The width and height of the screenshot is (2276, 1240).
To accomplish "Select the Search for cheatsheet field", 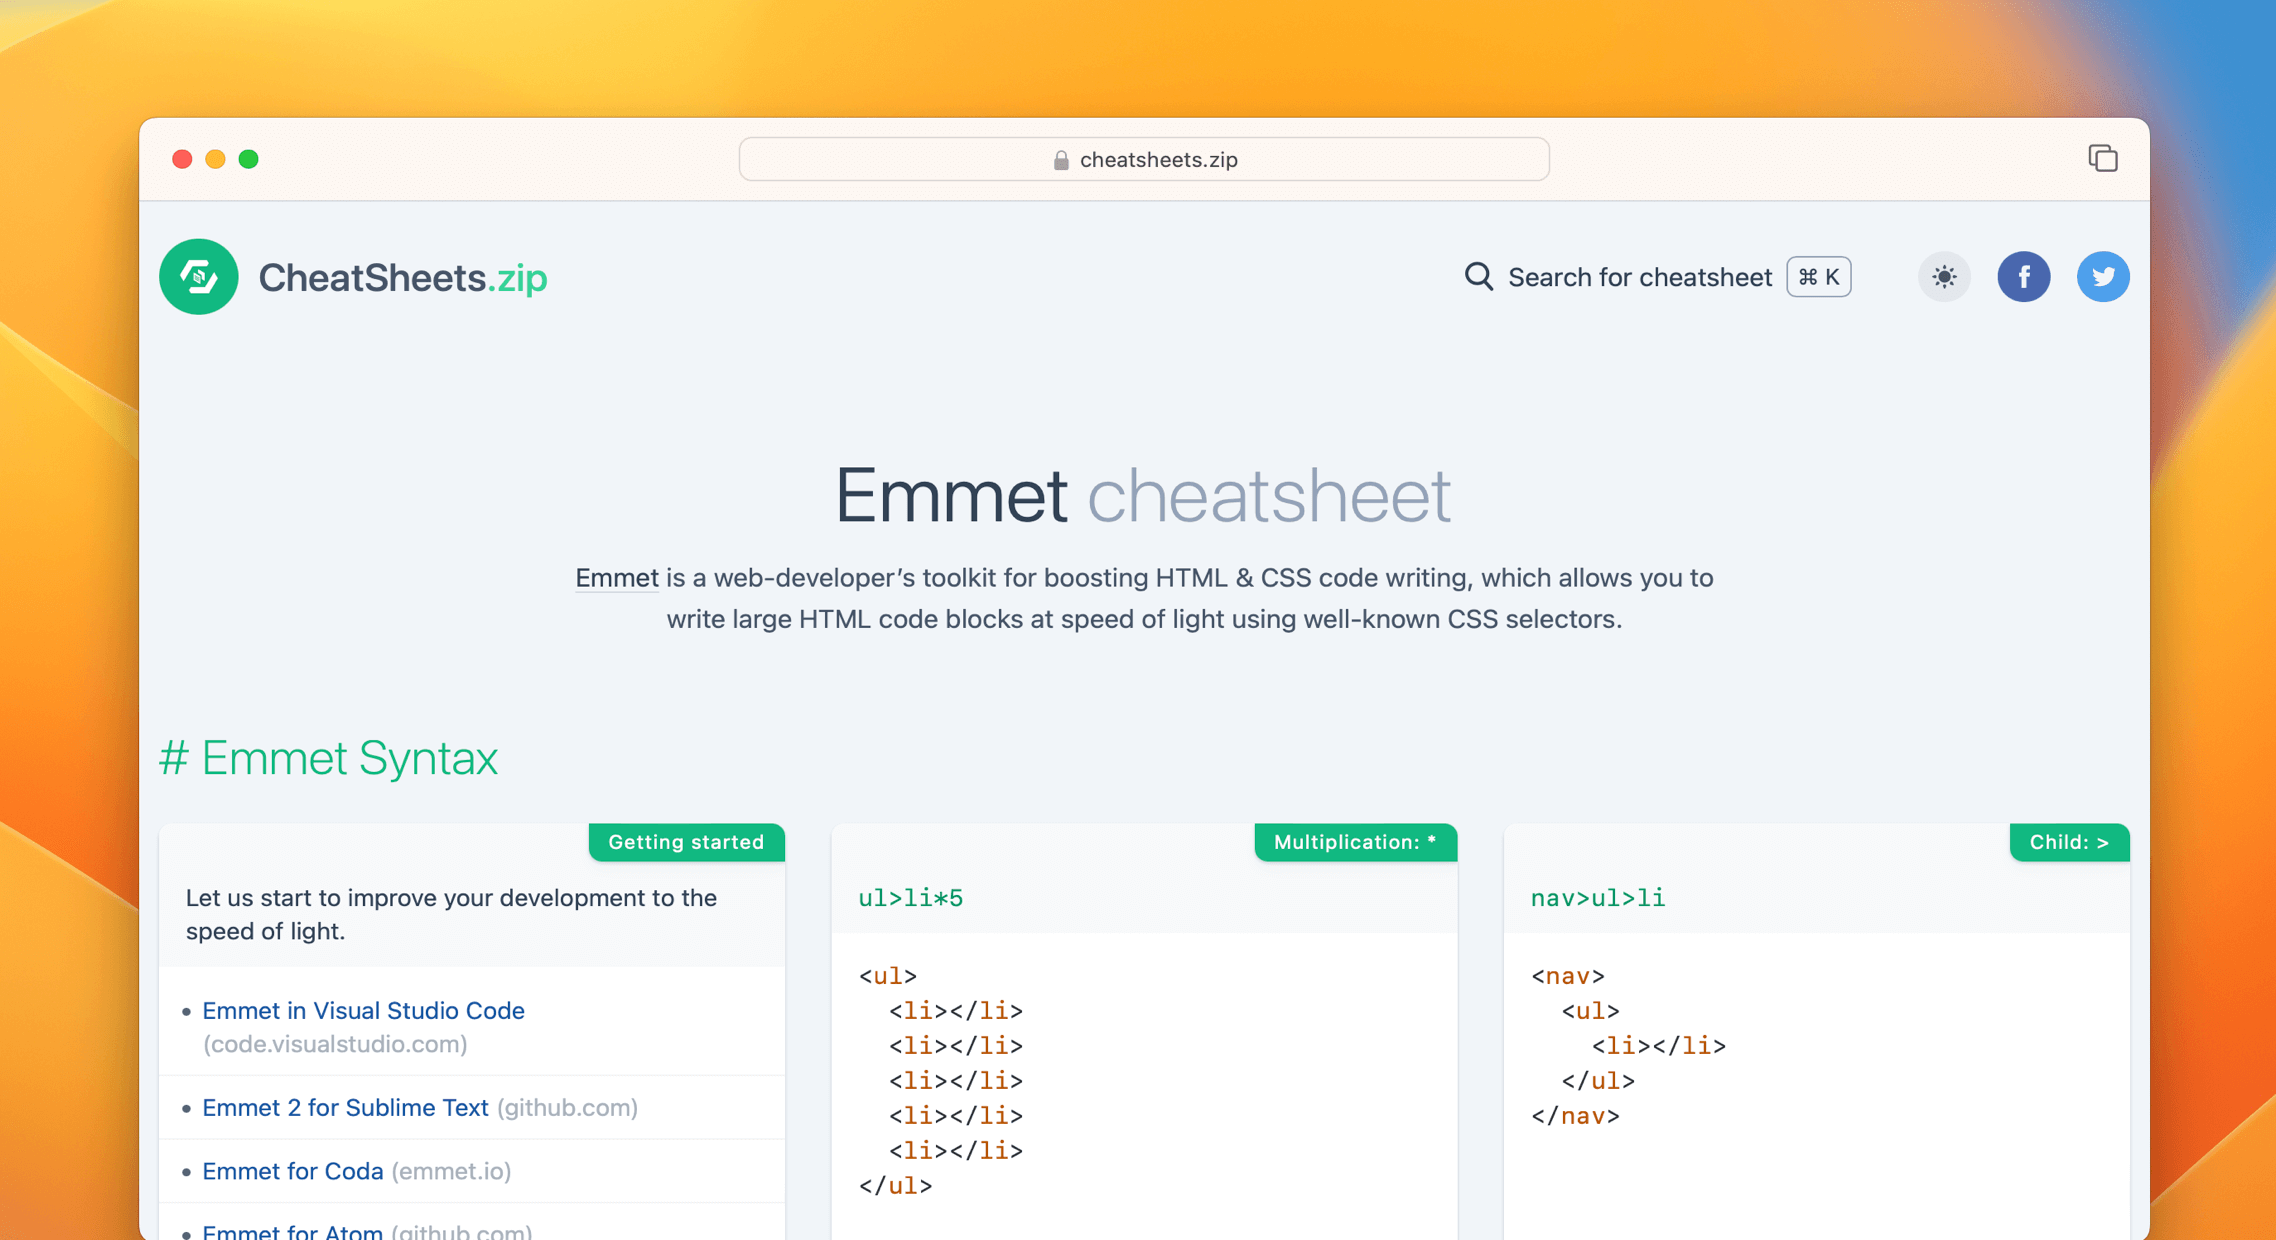I will [1640, 277].
